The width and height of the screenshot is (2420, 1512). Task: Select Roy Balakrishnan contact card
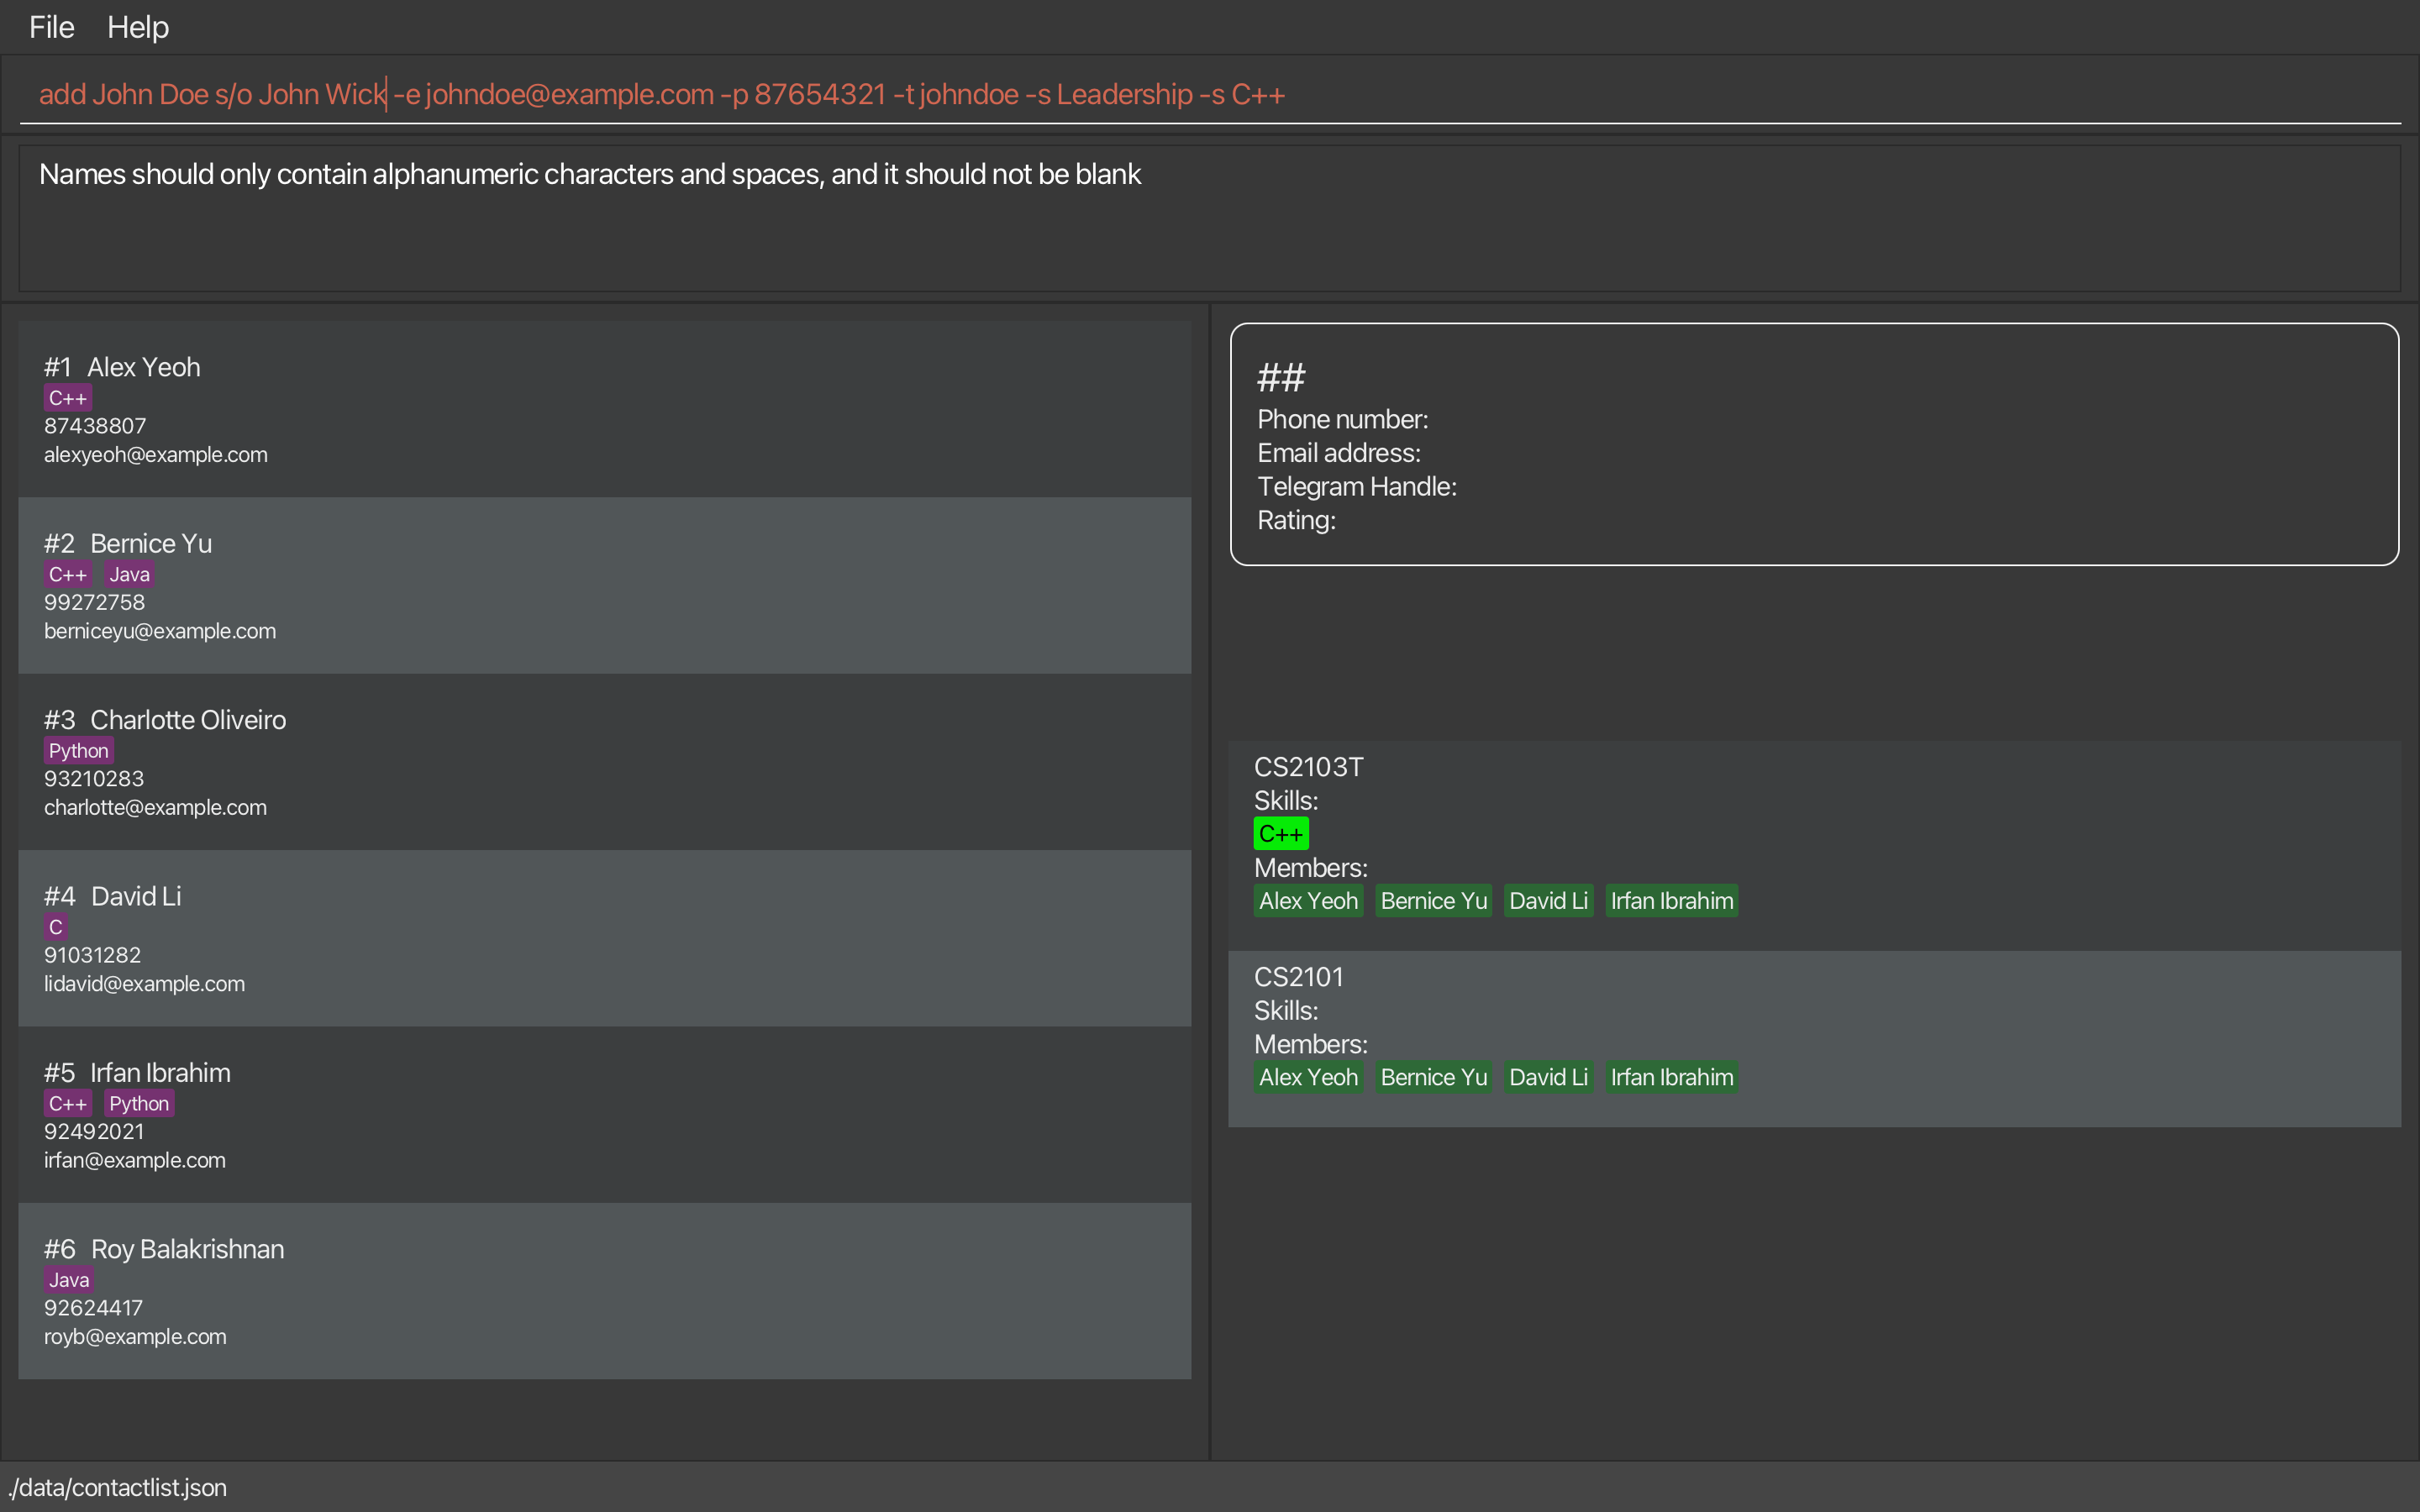604,1291
